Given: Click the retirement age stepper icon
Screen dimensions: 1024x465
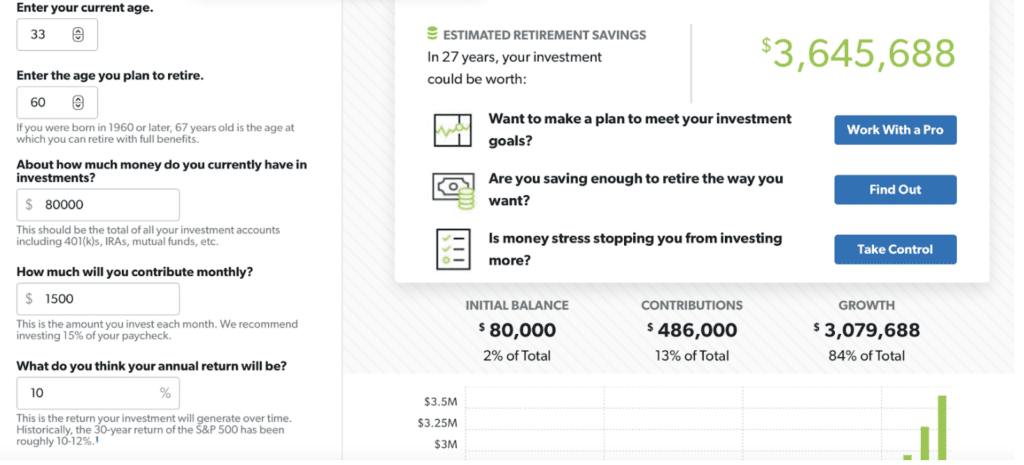Looking at the screenshot, I should [x=78, y=103].
